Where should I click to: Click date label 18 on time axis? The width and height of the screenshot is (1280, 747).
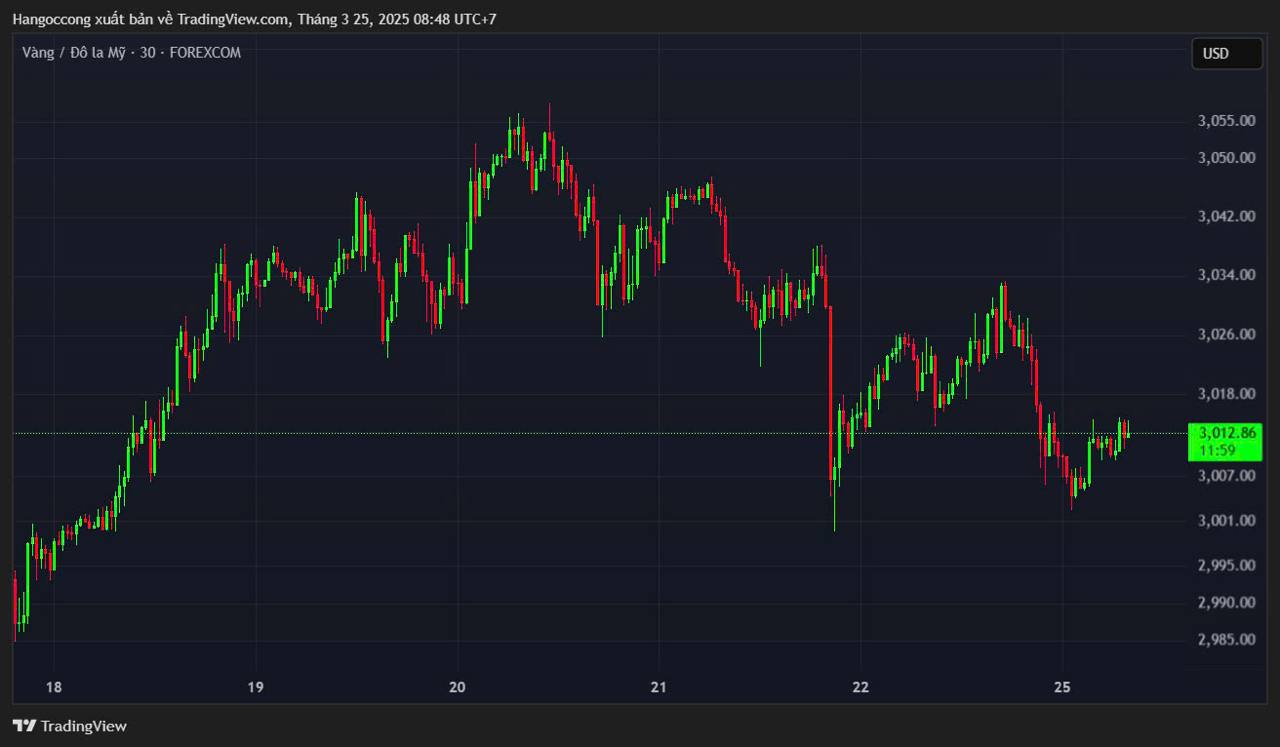54,687
